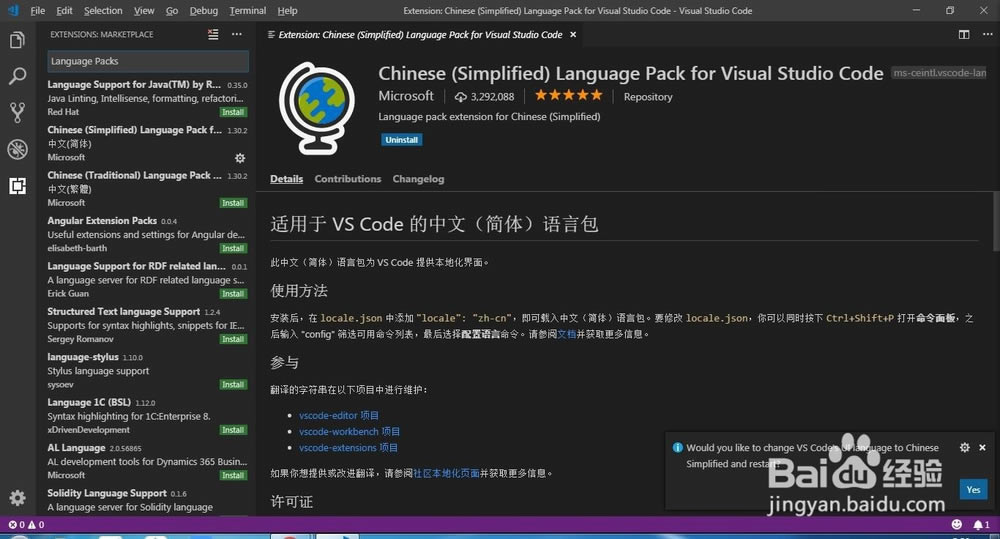The width and height of the screenshot is (1000, 539).
Task: Open Extensions panel more actions menu
Action: (237, 34)
